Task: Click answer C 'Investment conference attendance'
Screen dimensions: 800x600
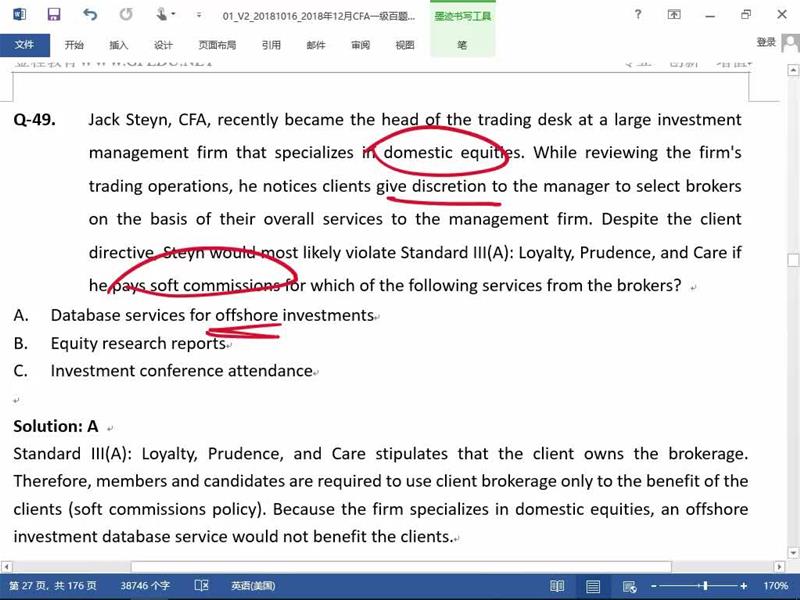Action: (181, 371)
